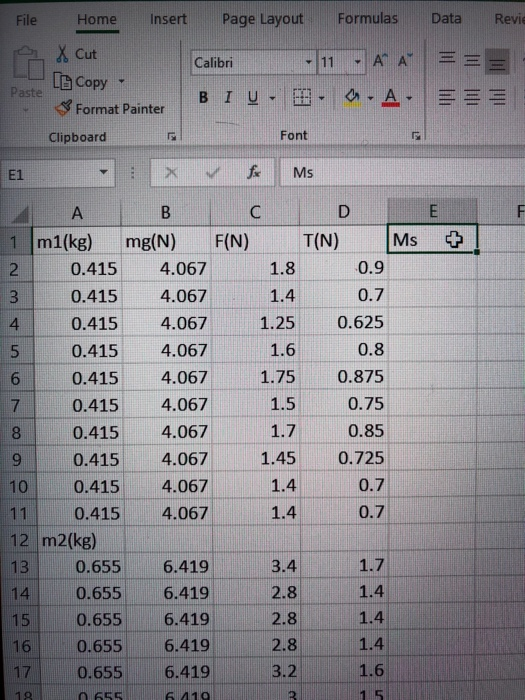The height and width of the screenshot is (700, 525).
Task: Click the Paste clipboard icon
Action: click(x=28, y=63)
